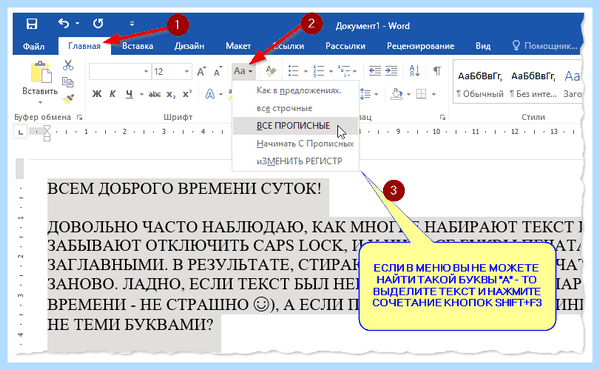The height and width of the screenshot is (370, 600).
Task: Open the undo history dropdown arrow
Action: pos(77,24)
